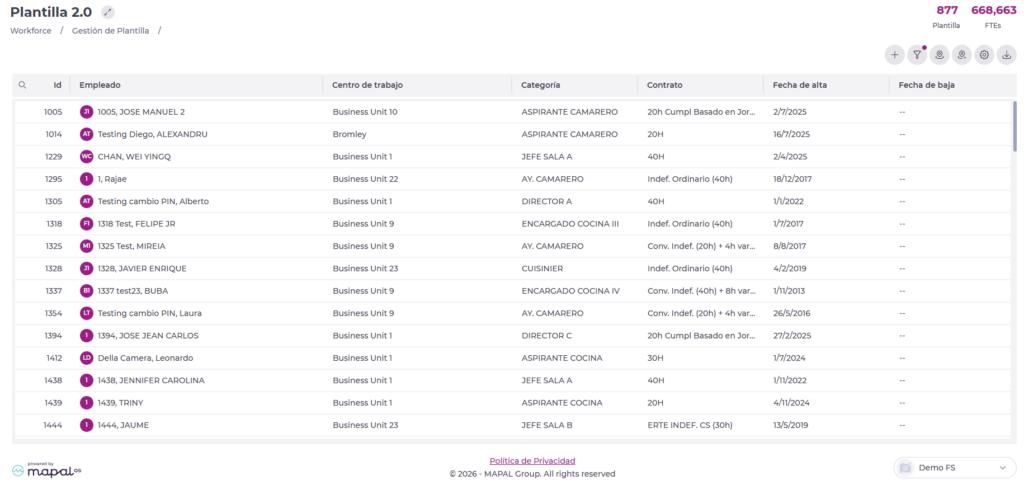Sort by the Empleado column header
1024x485 pixels.
click(100, 85)
